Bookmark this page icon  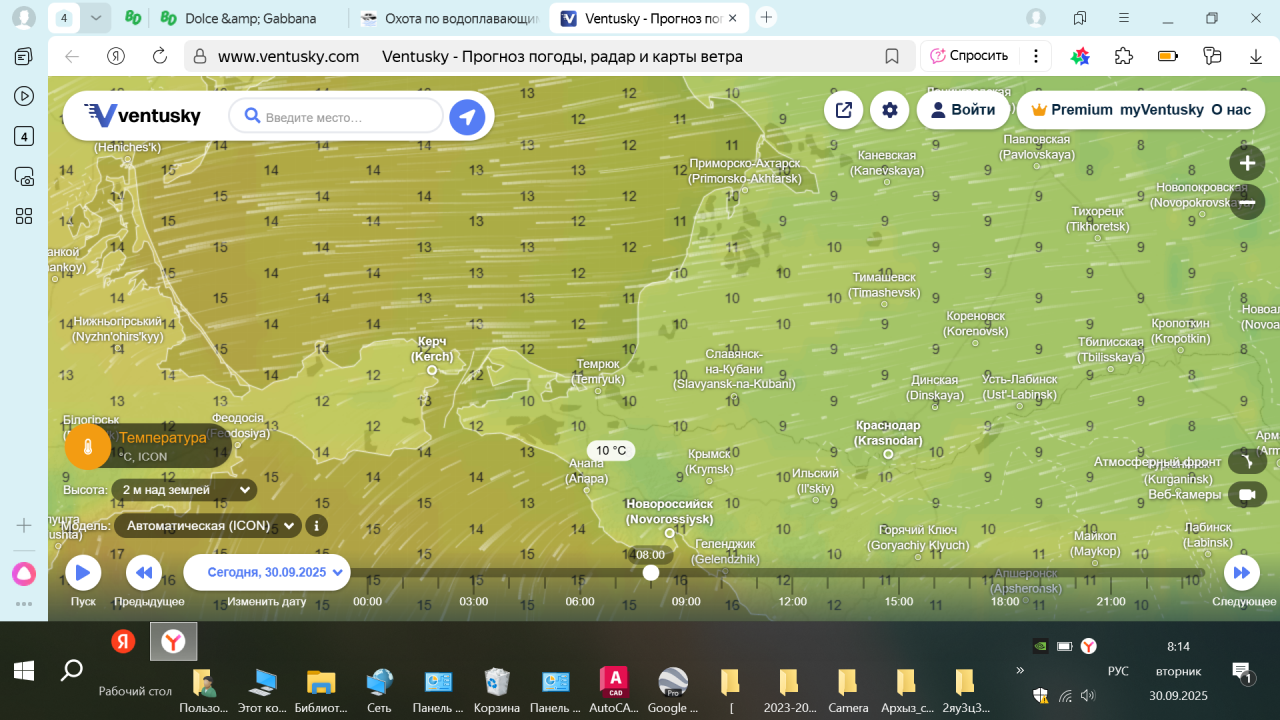(892, 56)
